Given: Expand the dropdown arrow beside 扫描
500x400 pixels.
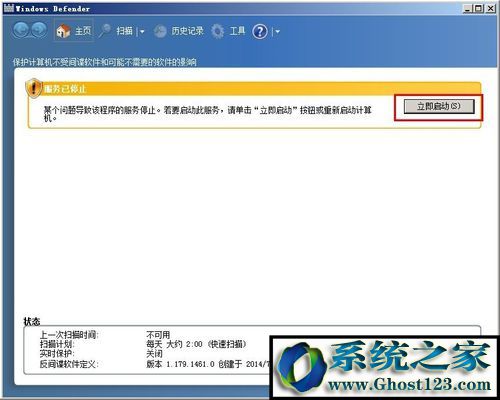Looking at the screenshot, I should coord(142,32).
